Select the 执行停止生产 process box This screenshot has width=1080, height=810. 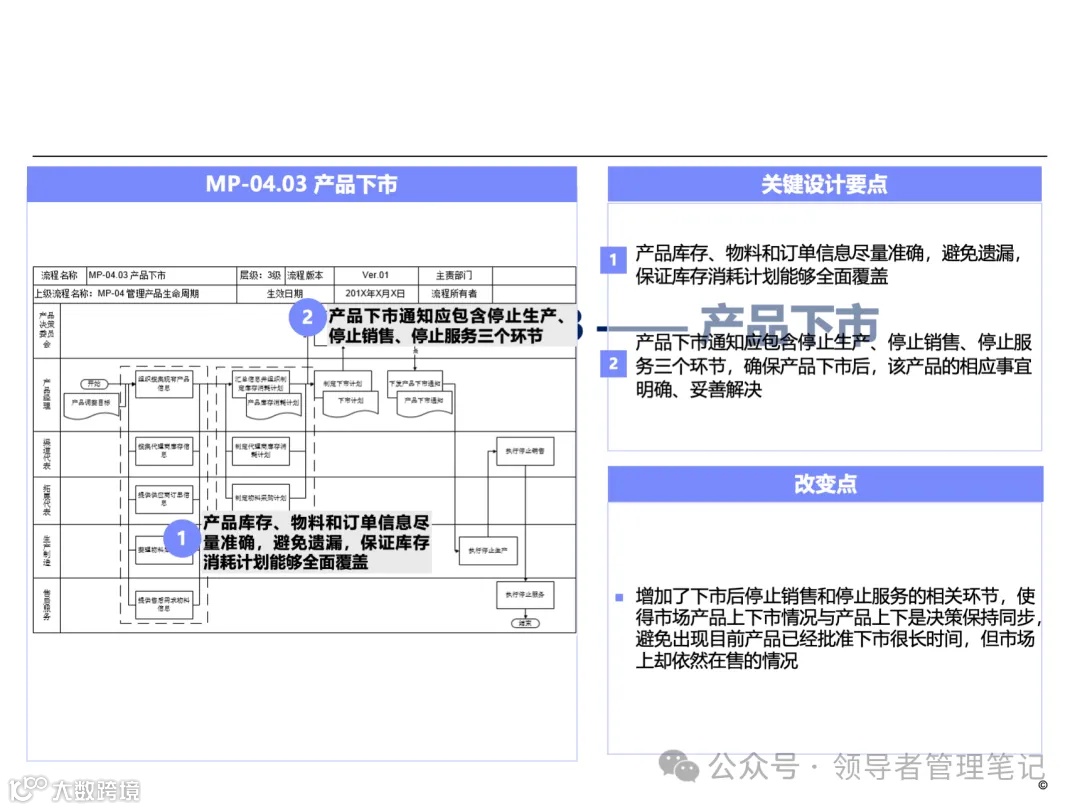[487, 552]
